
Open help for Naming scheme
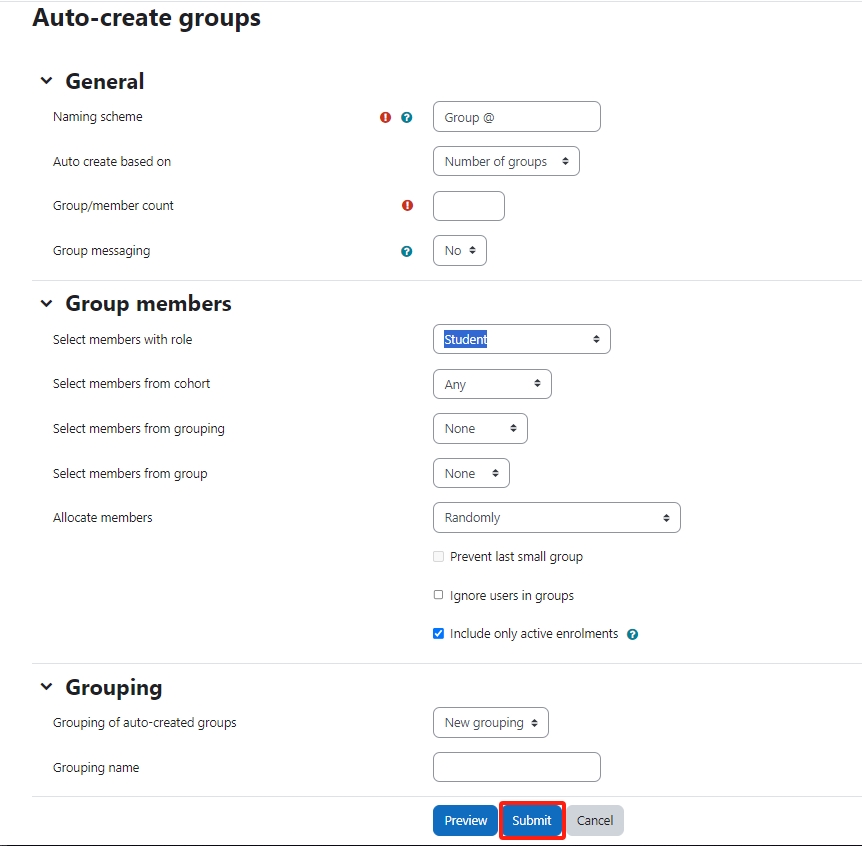pyautogui.click(x=407, y=117)
